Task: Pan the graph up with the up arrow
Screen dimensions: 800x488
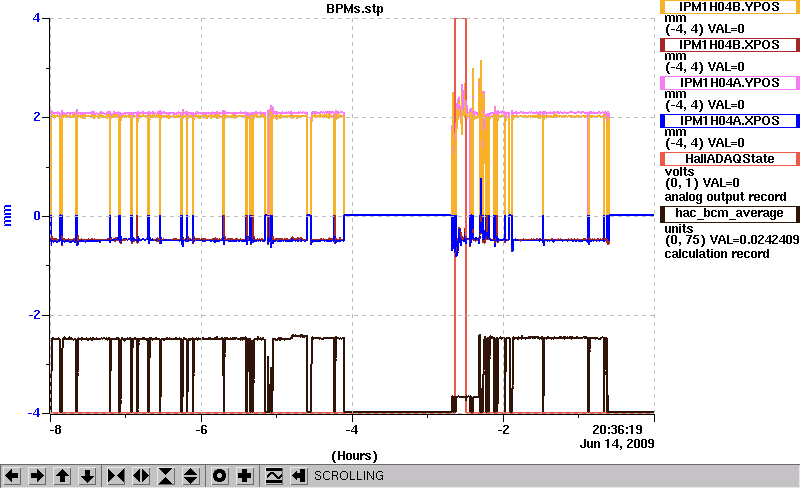Action: tap(63, 476)
